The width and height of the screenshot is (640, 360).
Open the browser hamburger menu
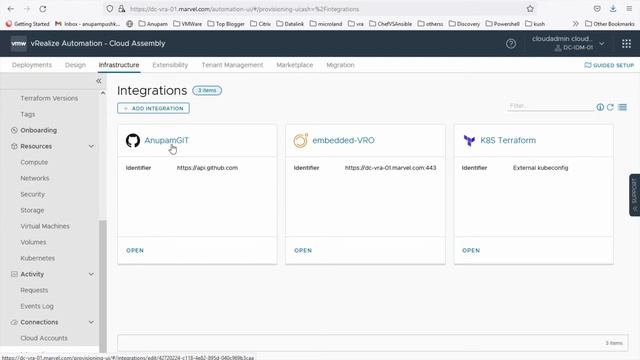coord(629,9)
